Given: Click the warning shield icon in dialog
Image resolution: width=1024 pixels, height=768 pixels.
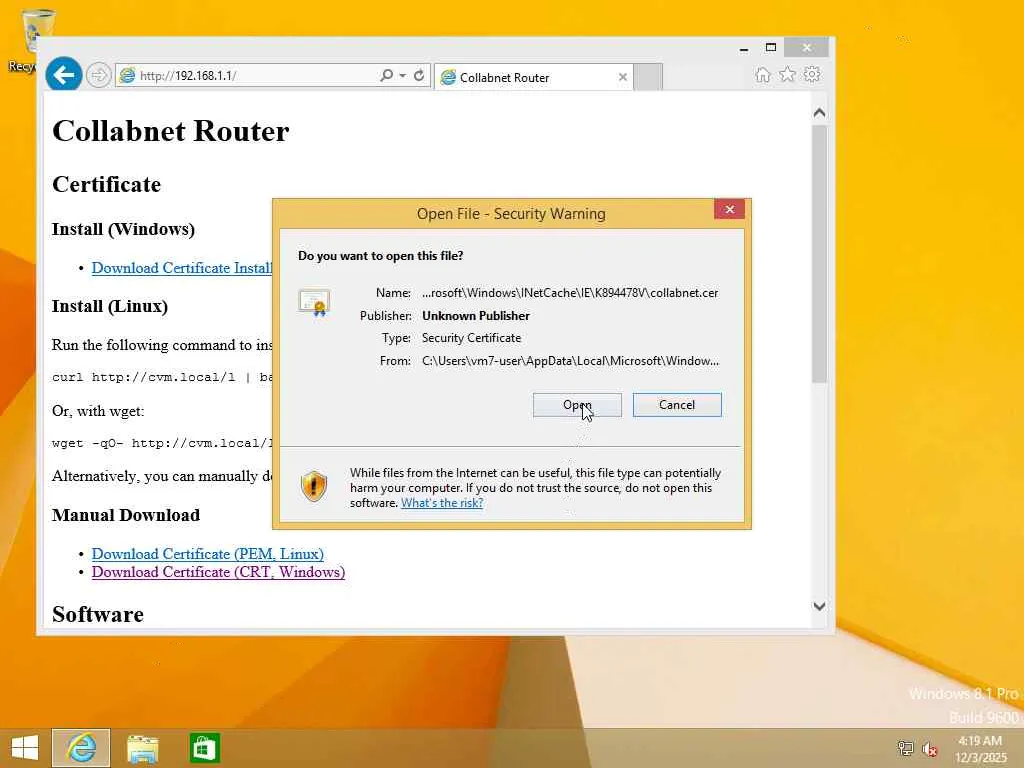Looking at the screenshot, I should click(x=314, y=487).
